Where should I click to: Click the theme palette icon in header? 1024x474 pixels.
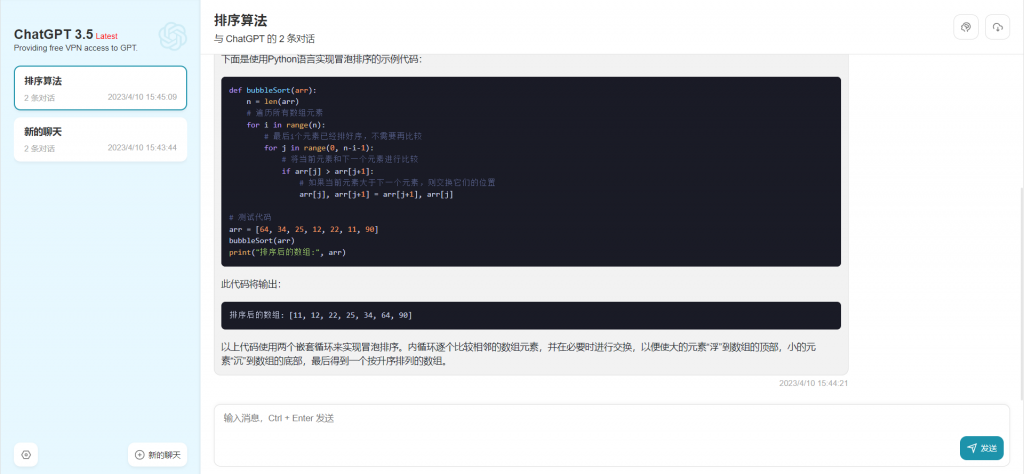point(966,27)
